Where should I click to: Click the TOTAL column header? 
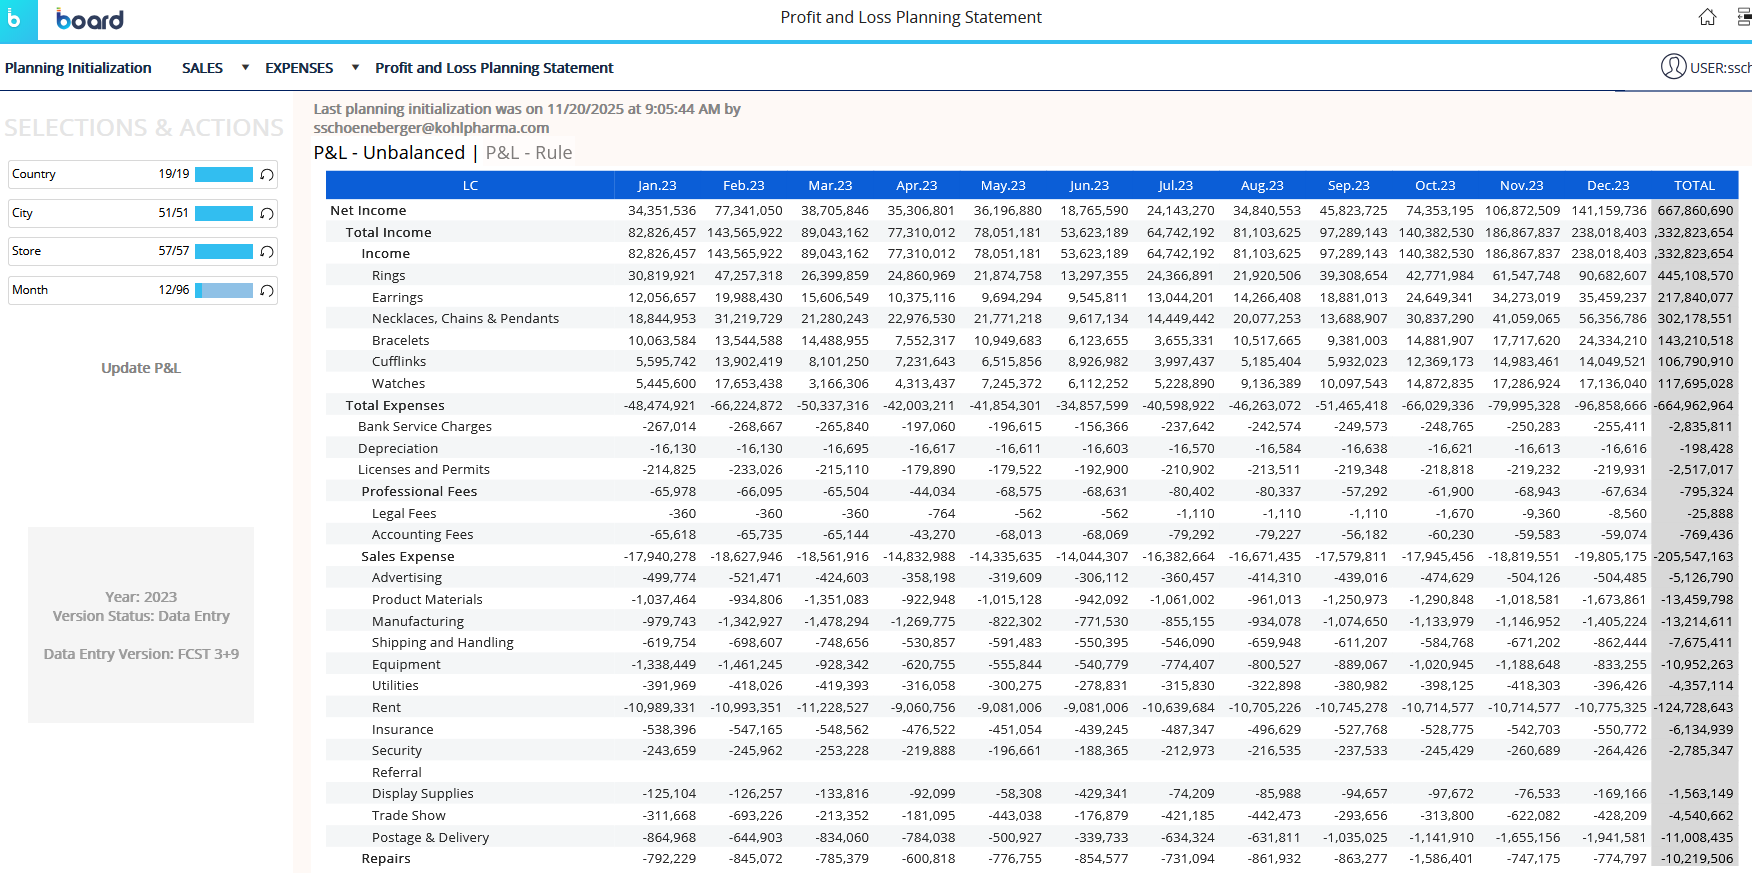(1694, 185)
